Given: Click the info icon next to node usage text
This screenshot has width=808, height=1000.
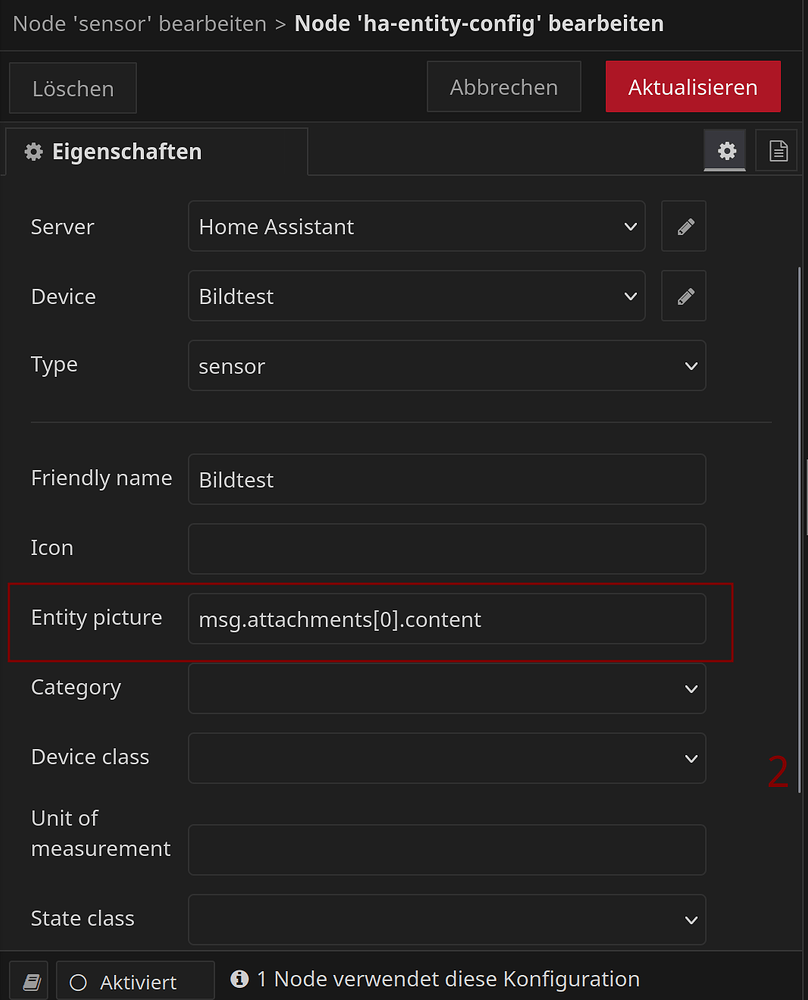Looking at the screenshot, I should click(239, 979).
